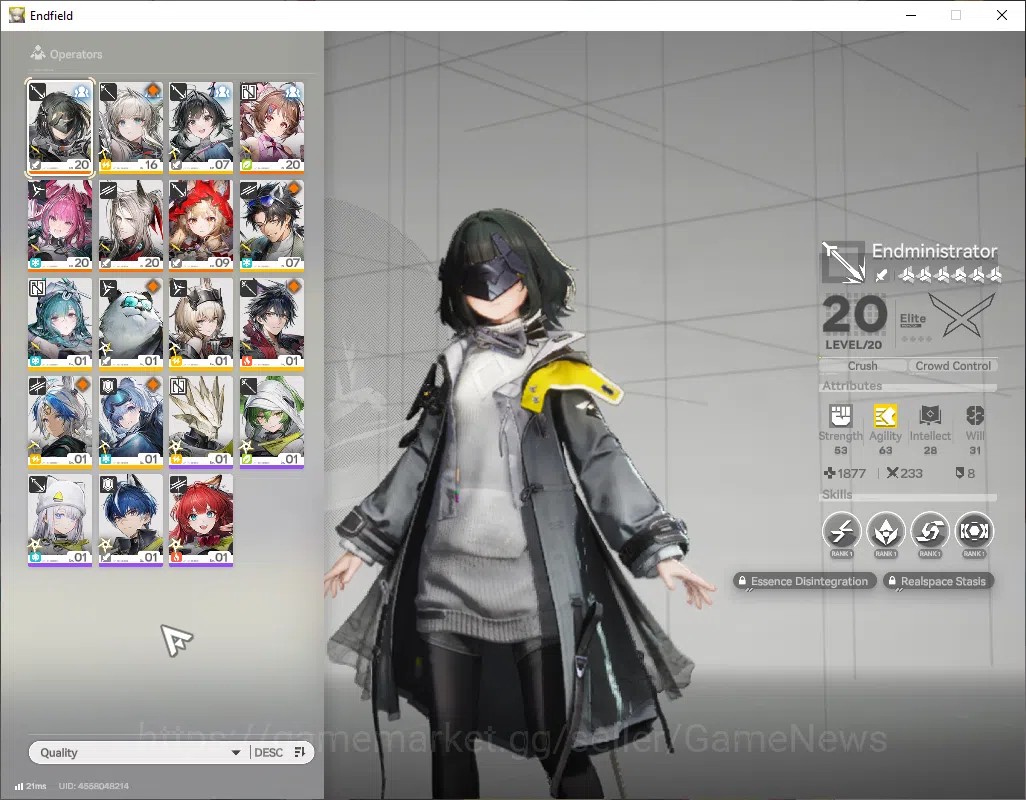Click the sword class icon beside Endministrator
This screenshot has height=800, width=1026.
tap(843, 262)
